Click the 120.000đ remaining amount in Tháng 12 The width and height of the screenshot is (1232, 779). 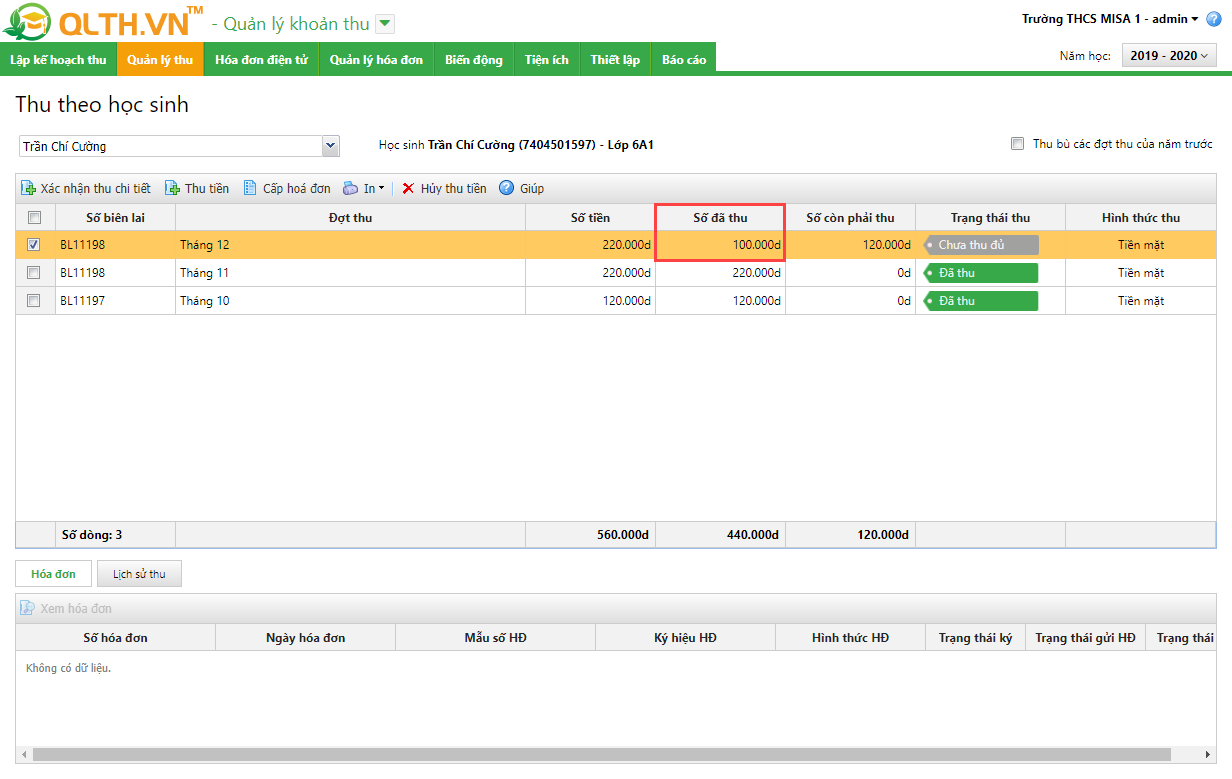[x=850, y=245]
